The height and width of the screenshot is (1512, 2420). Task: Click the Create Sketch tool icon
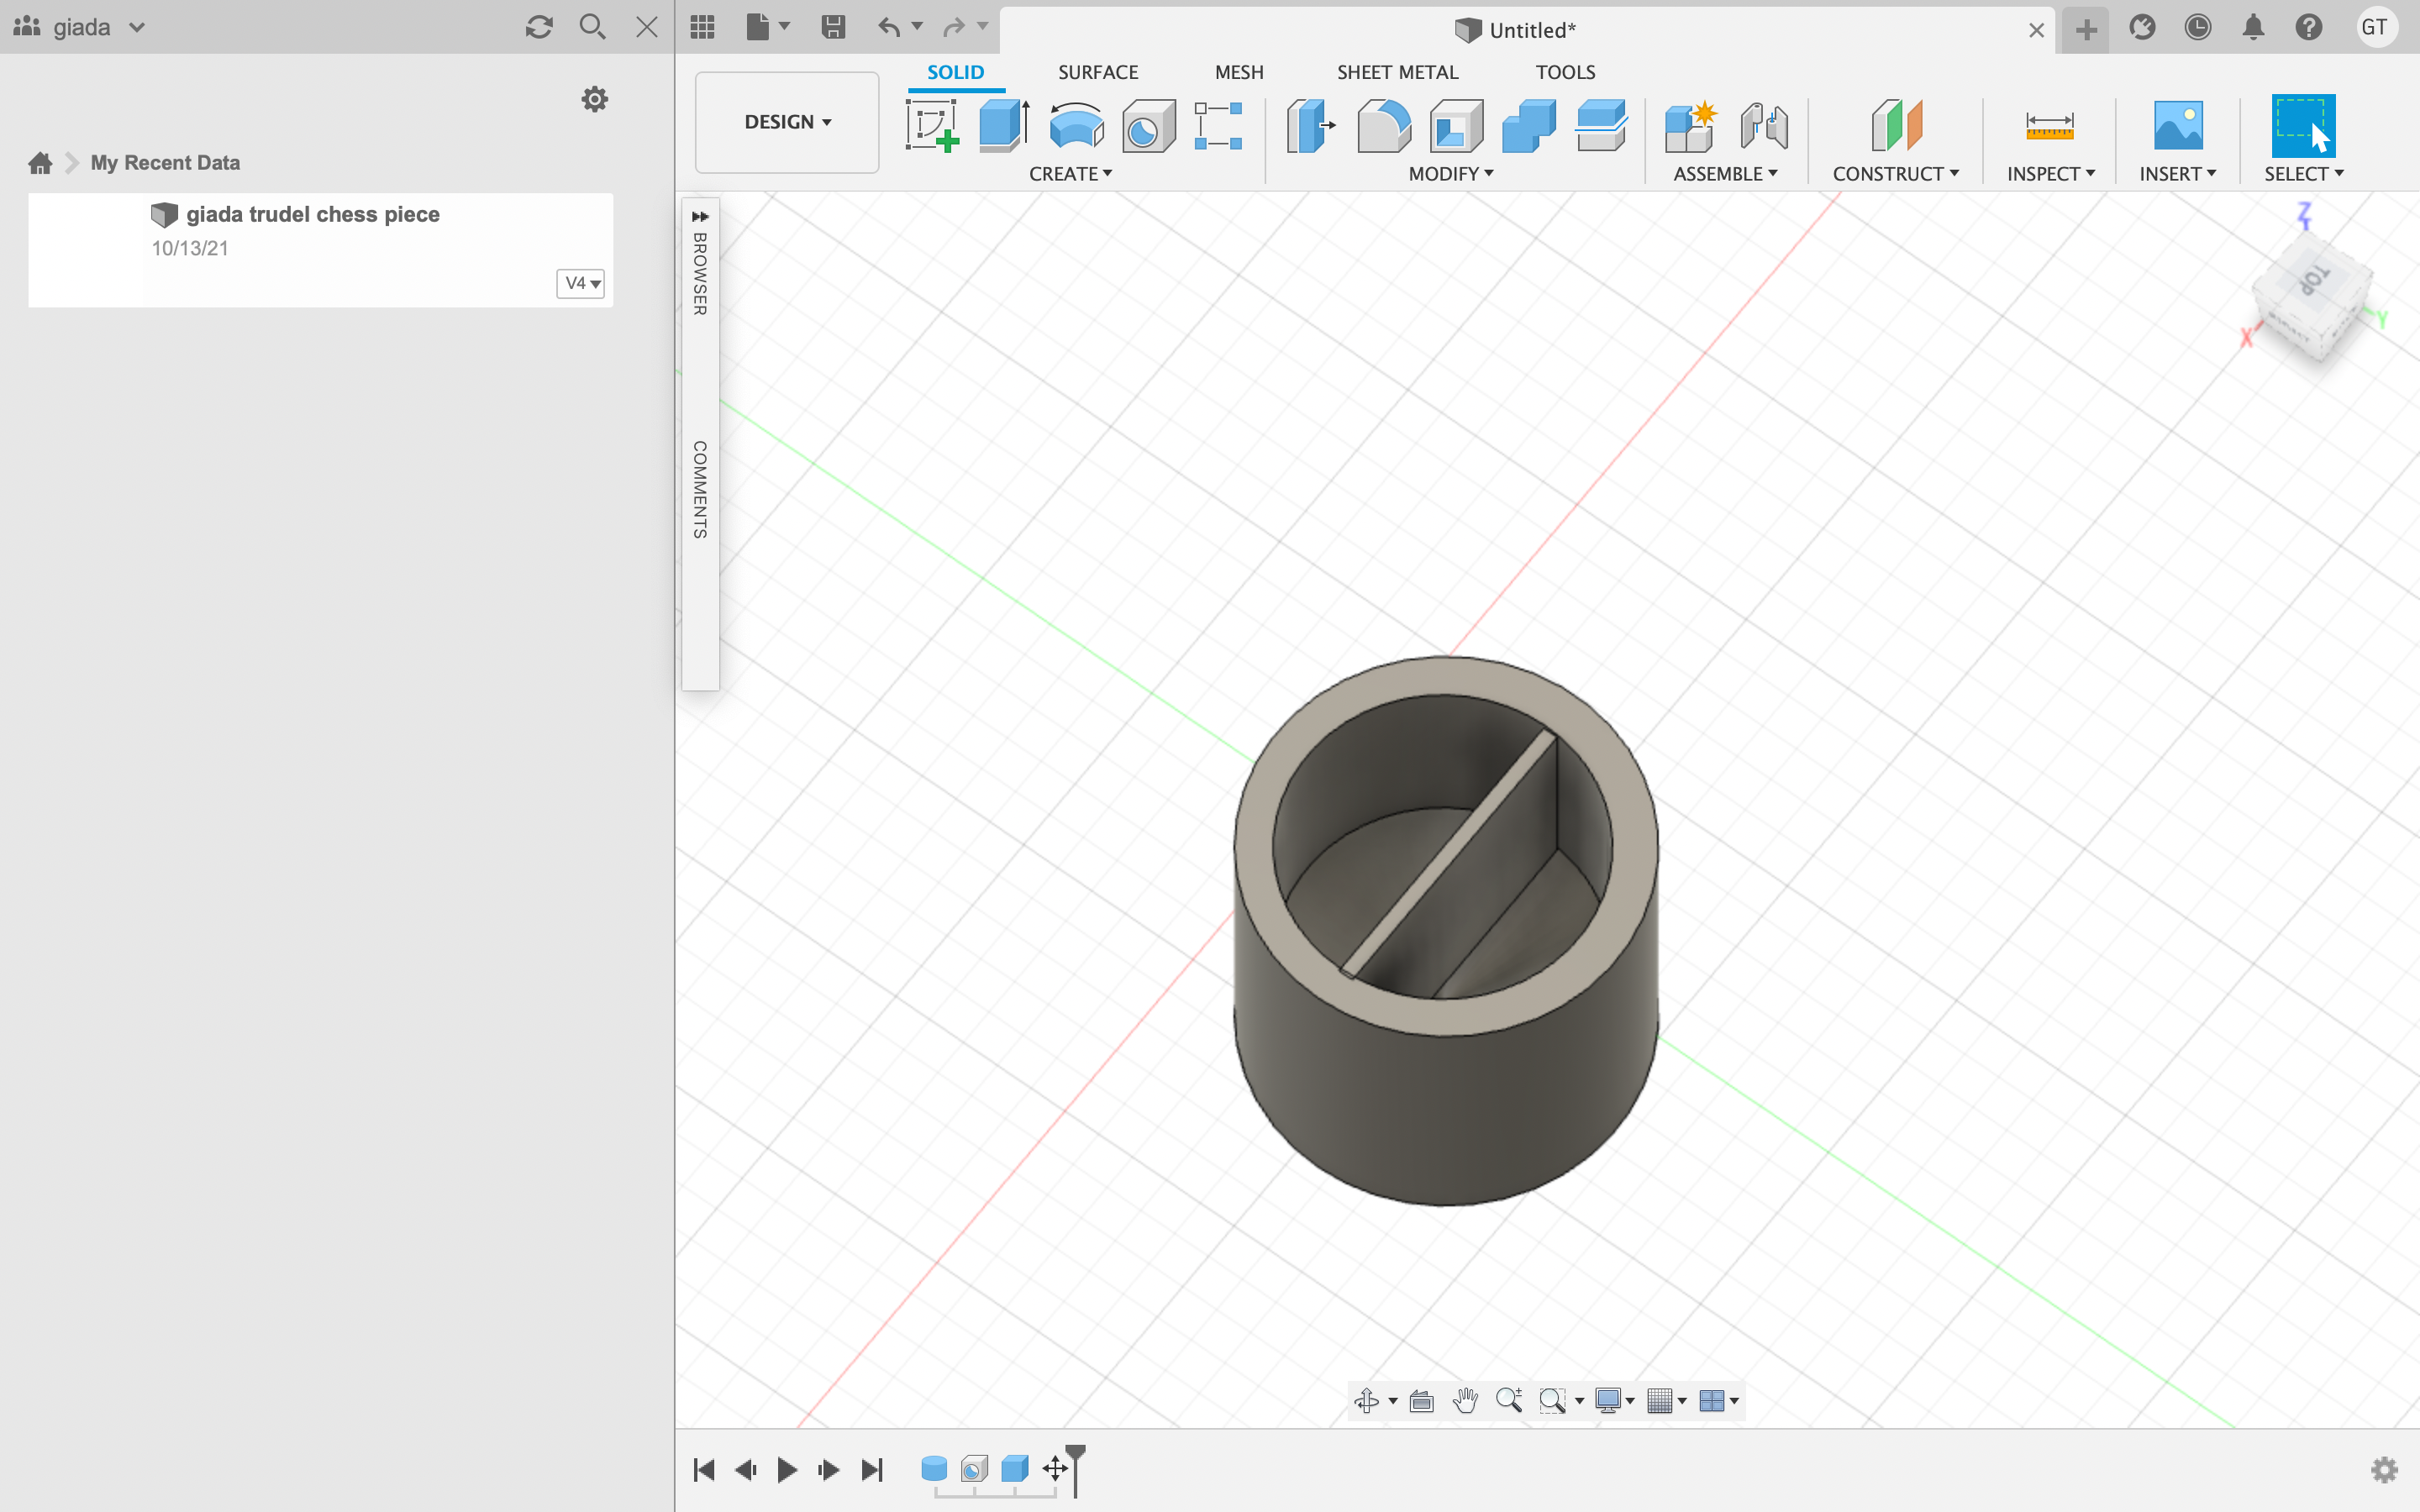(x=932, y=126)
